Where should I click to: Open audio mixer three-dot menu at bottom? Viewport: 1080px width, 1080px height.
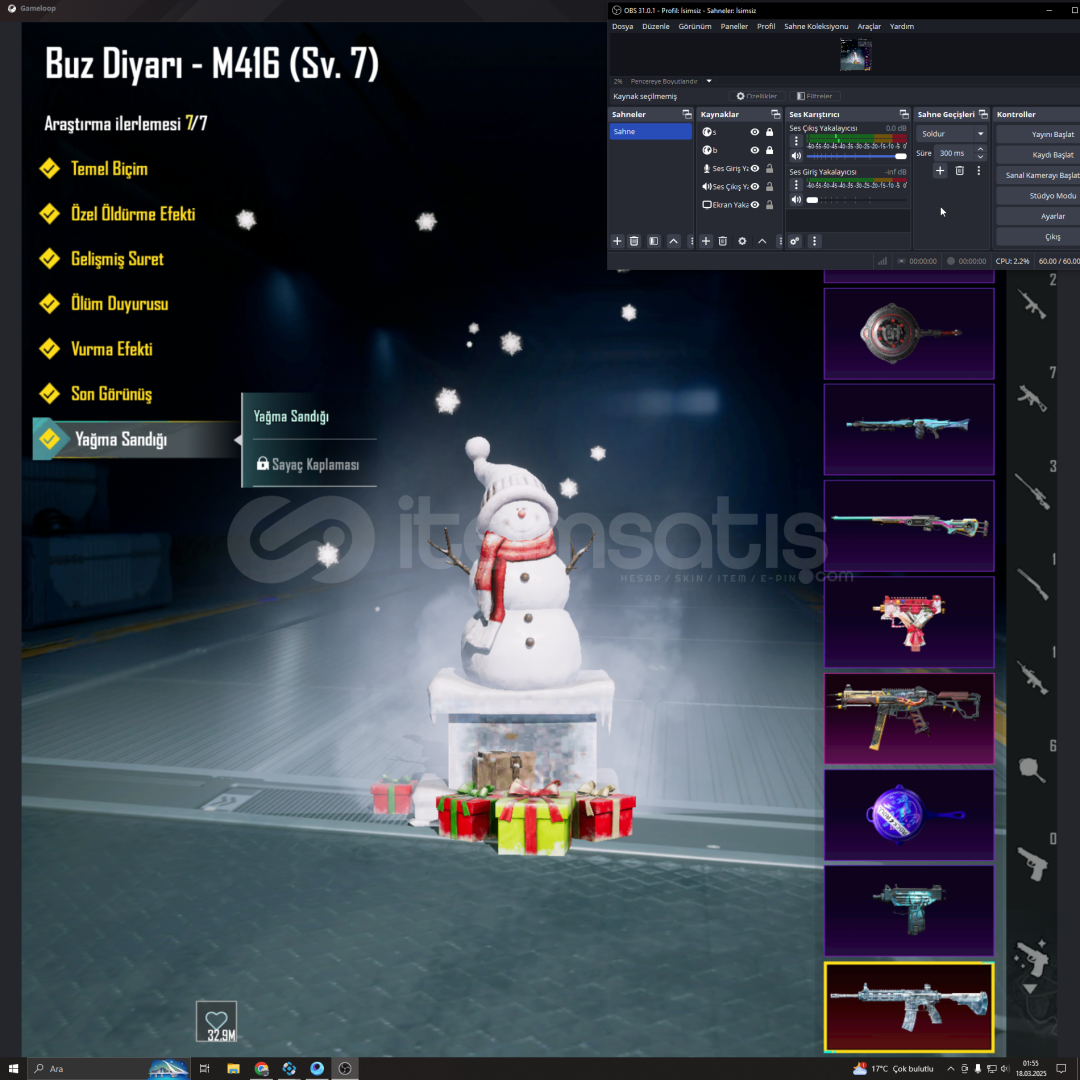[814, 241]
